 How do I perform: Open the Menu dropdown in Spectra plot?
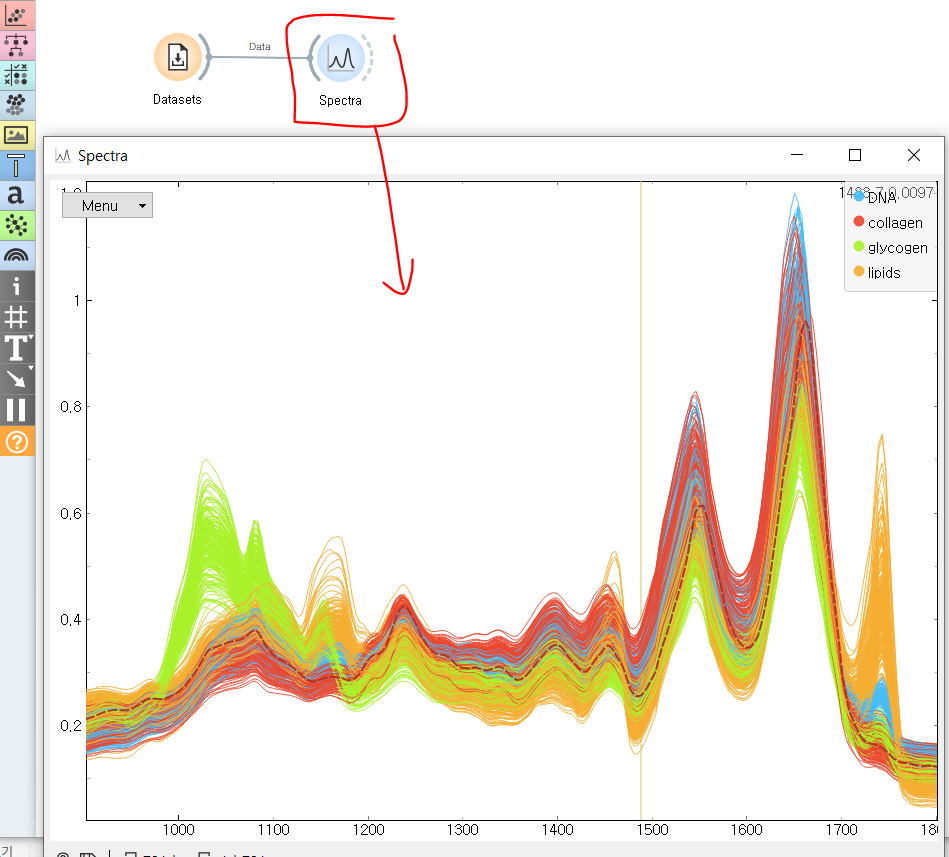click(x=107, y=206)
